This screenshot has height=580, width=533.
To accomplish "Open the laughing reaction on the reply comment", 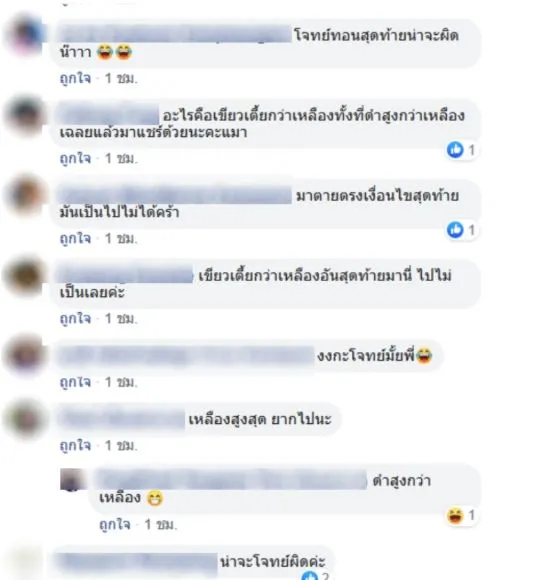I will (x=455, y=515).
